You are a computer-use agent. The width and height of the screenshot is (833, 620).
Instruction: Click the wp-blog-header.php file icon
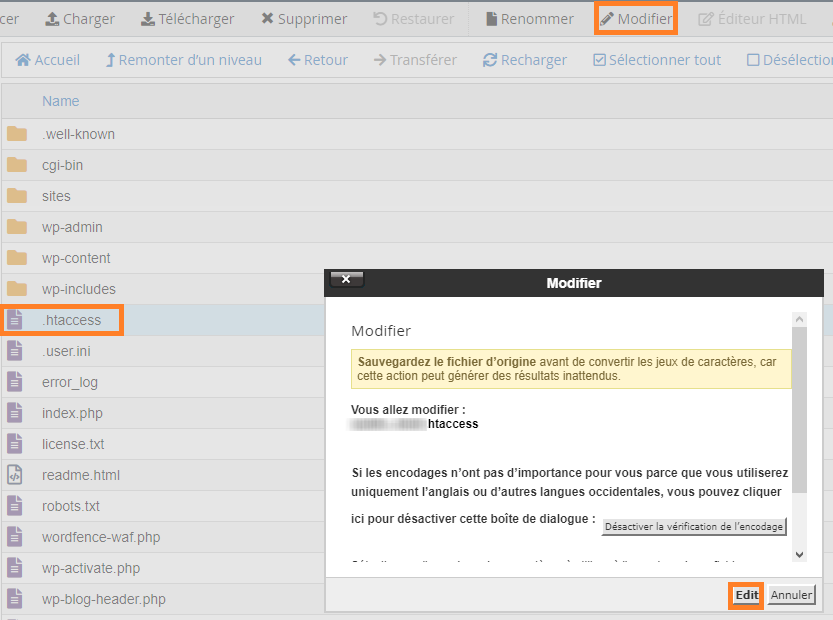[x=15, y=599]
